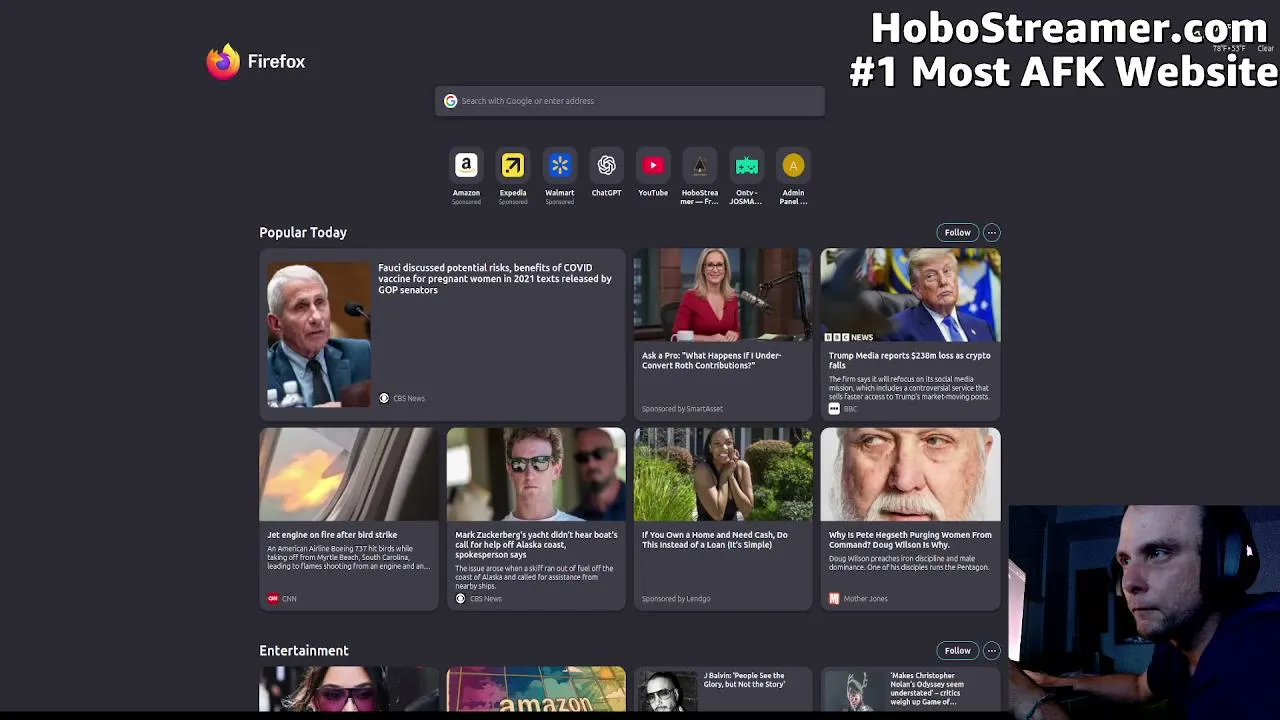1280x720 pixels.
Task: Open the J Balvin story headline
Action: click(x=744, y=680)
